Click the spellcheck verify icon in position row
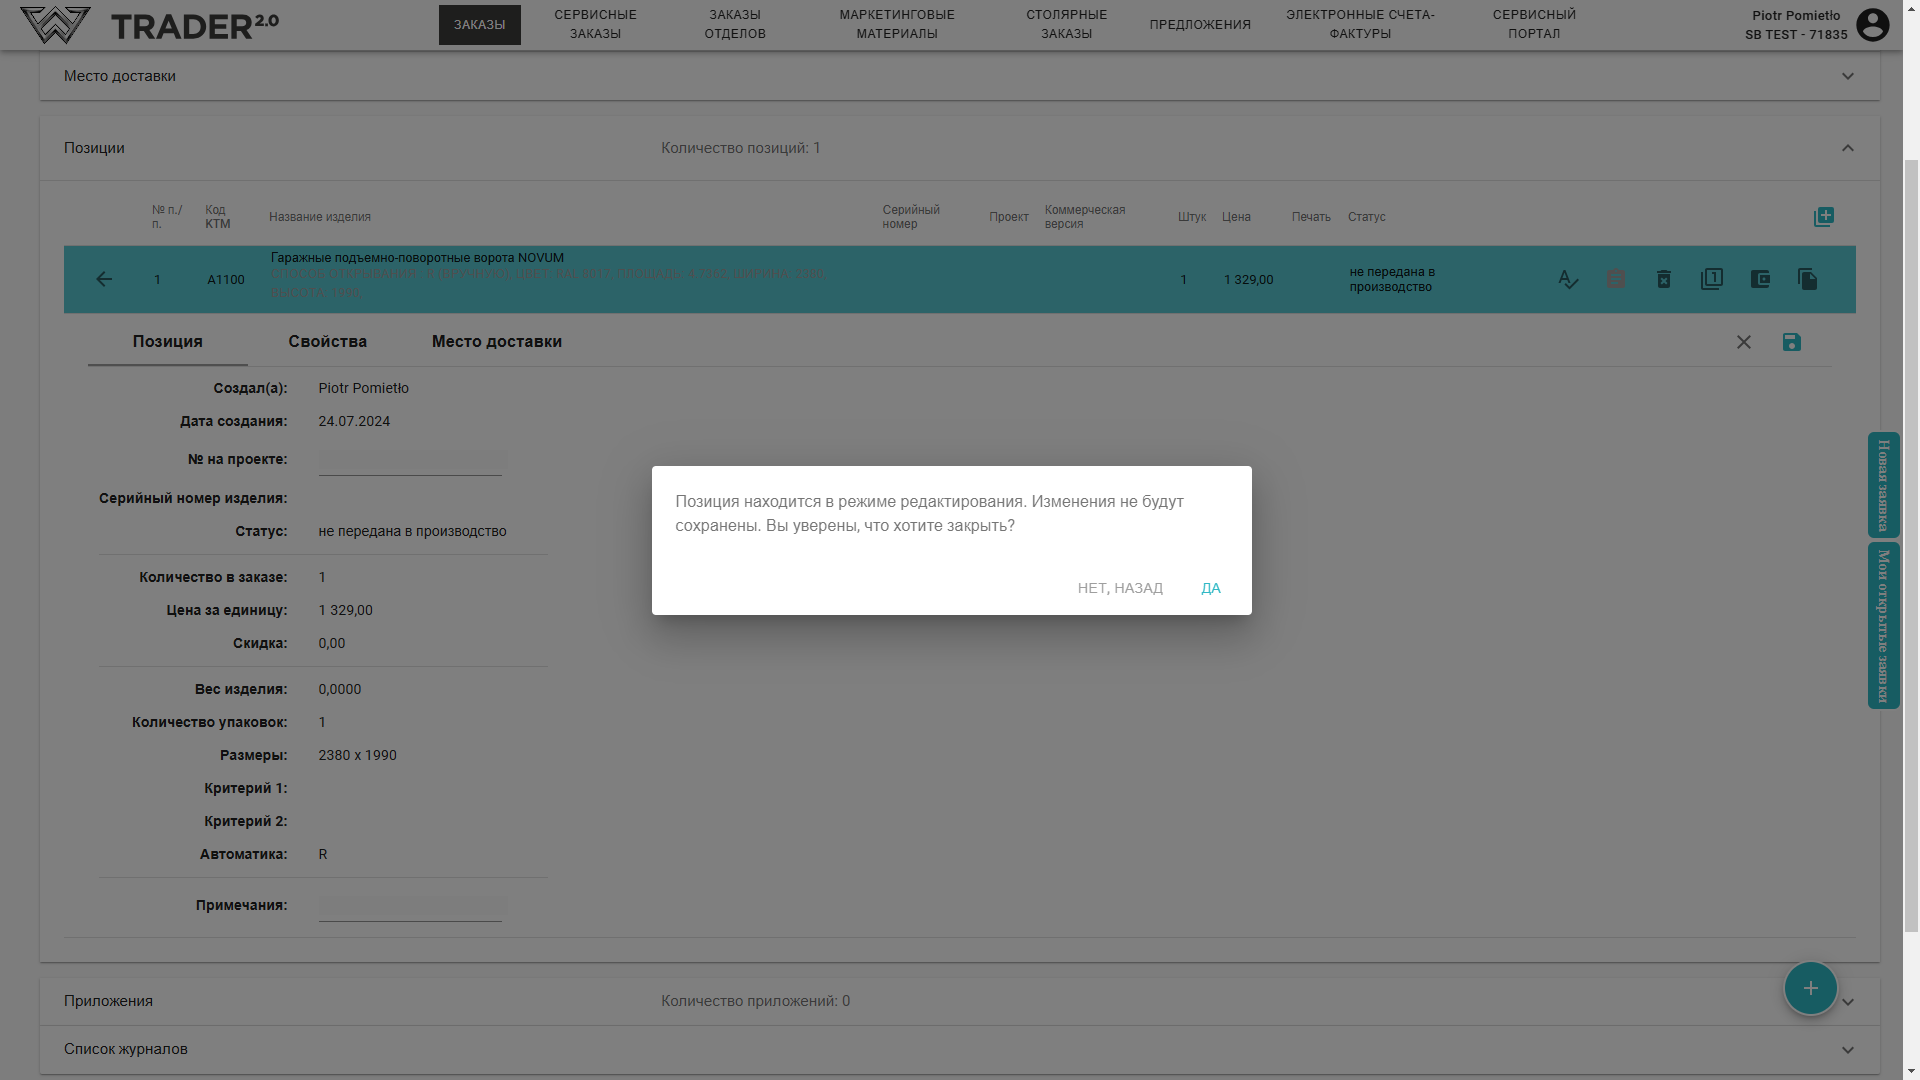Viewport: 1920px width, 1080px height. [1568, 280]
